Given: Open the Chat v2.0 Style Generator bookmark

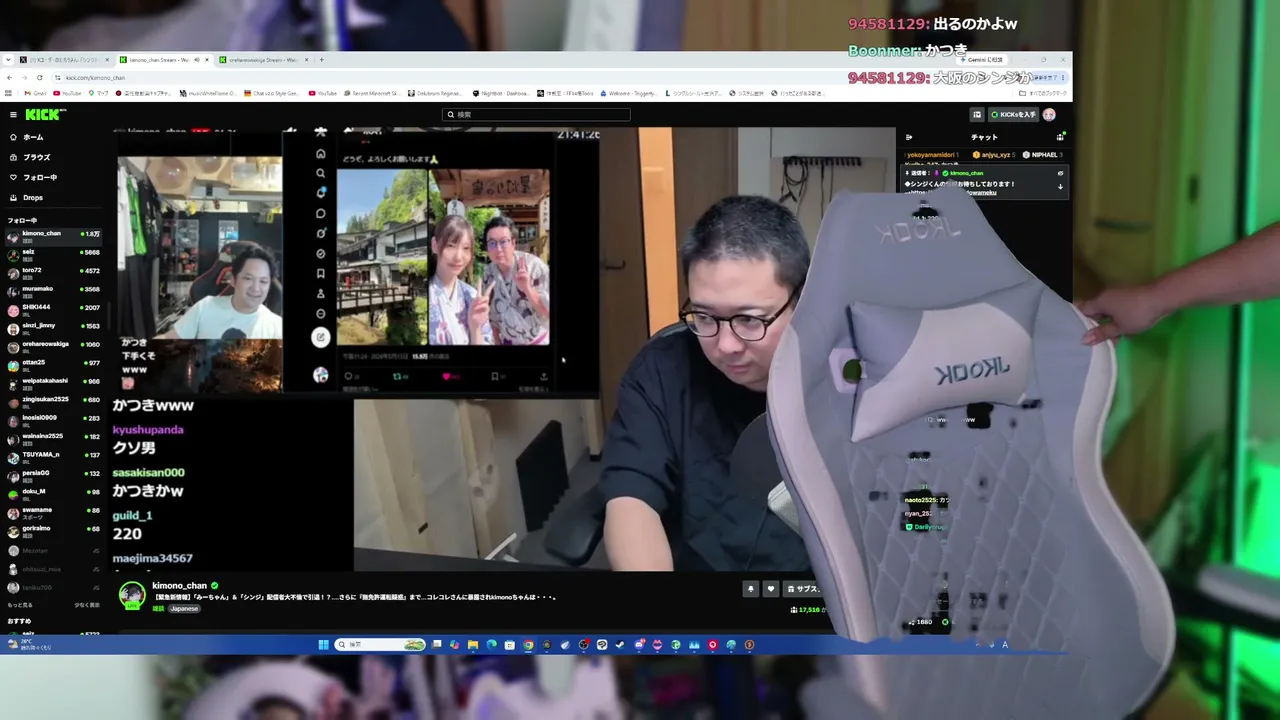Looking at the screenshot, I should pos(271,93).
